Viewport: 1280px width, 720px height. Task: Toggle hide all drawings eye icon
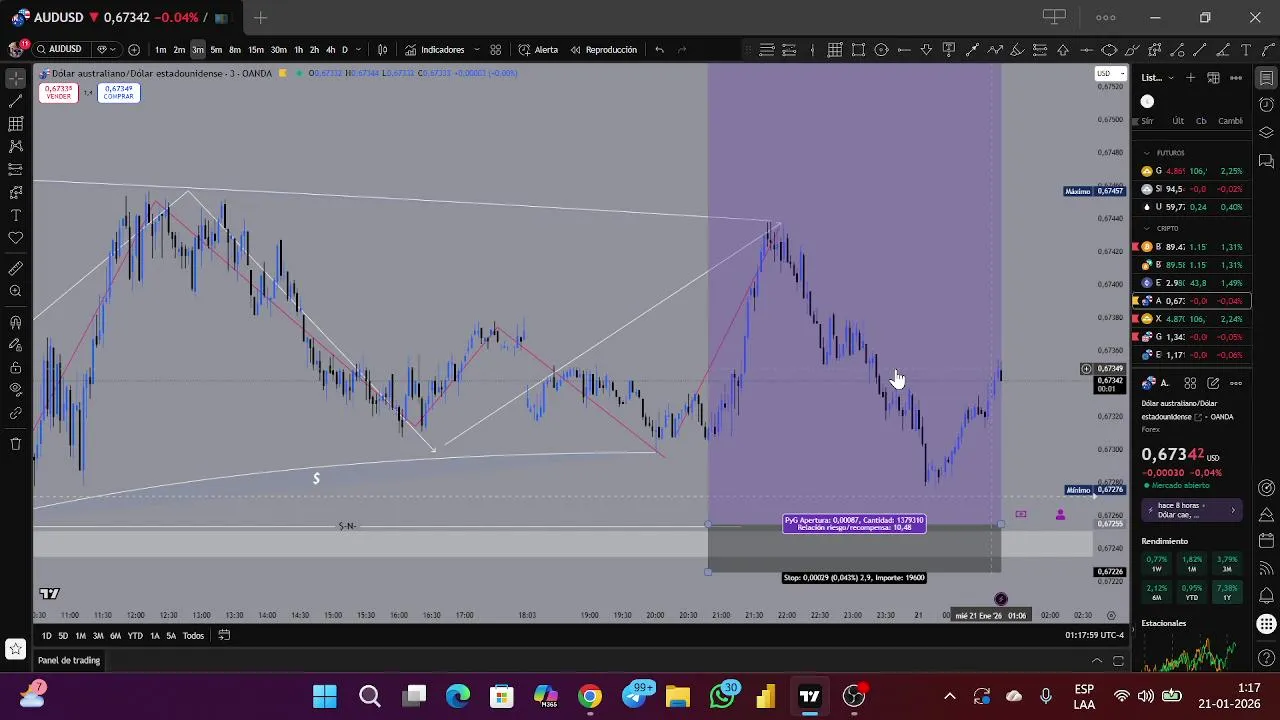pyautogui.click(x=15, y=390)
